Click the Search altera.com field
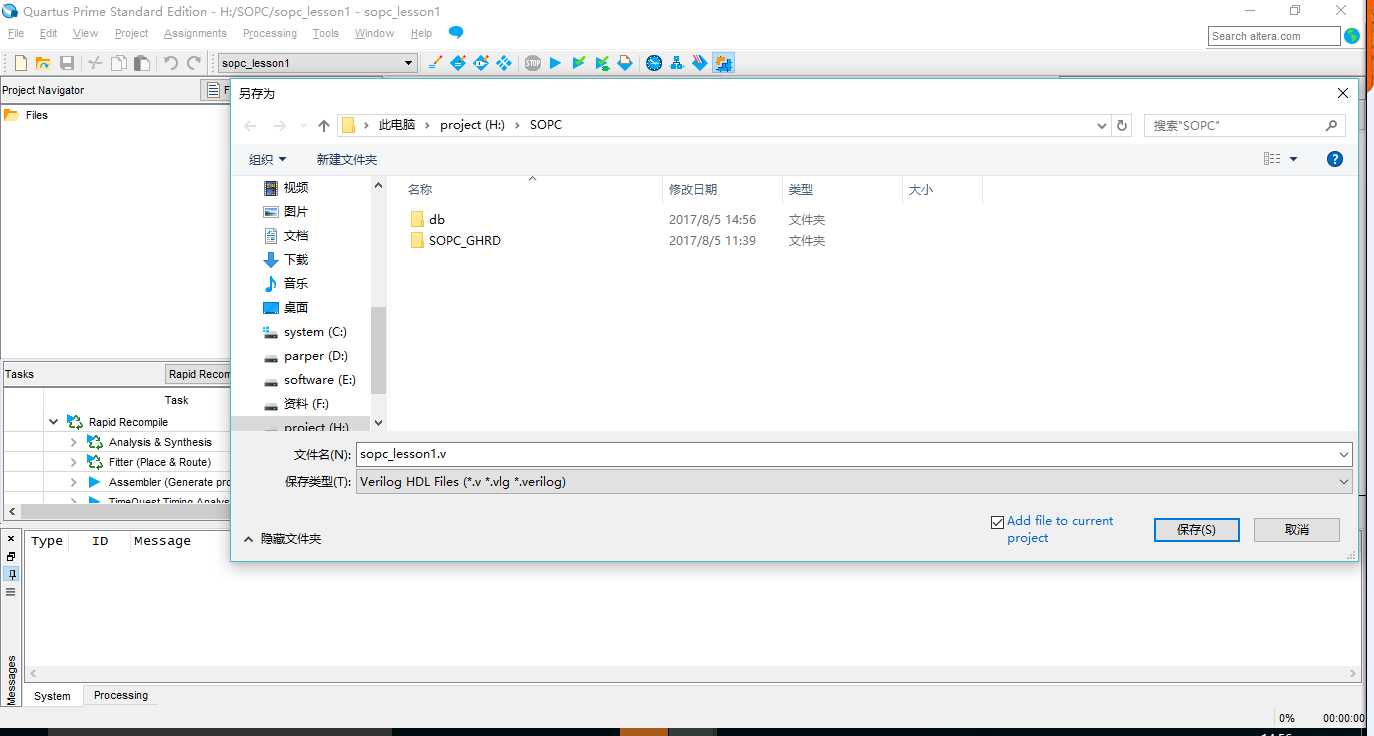This screenshot has height=736, width=1374. [x=1274, y=36]
